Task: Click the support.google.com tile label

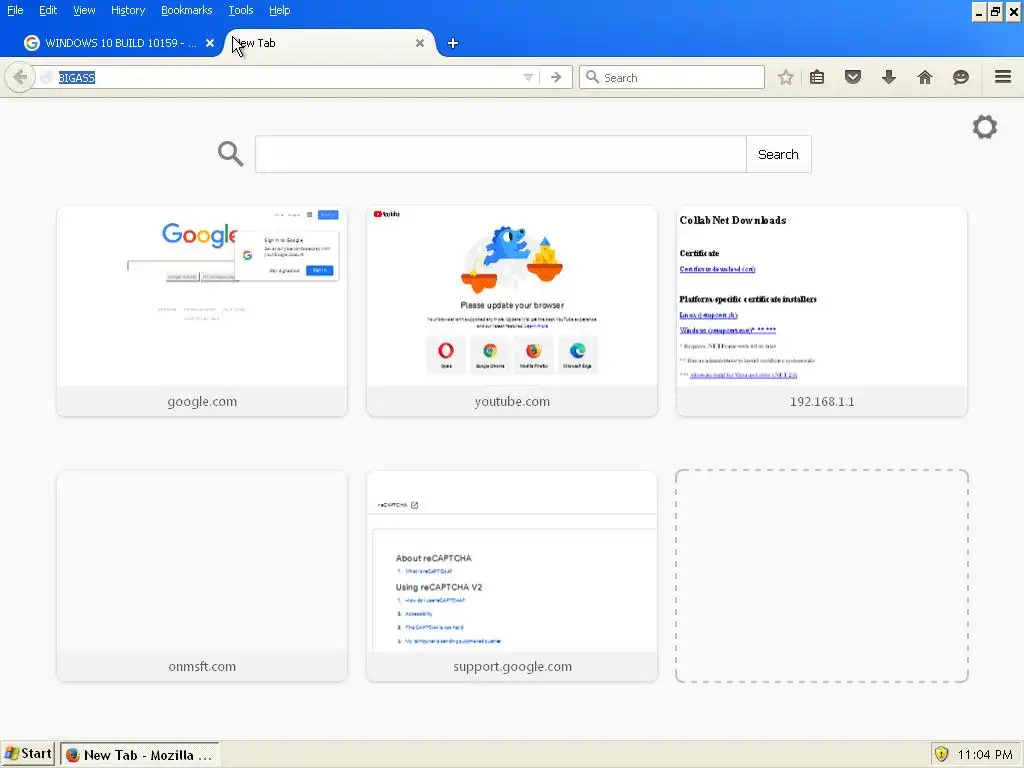Action: [x=512, y=666]
